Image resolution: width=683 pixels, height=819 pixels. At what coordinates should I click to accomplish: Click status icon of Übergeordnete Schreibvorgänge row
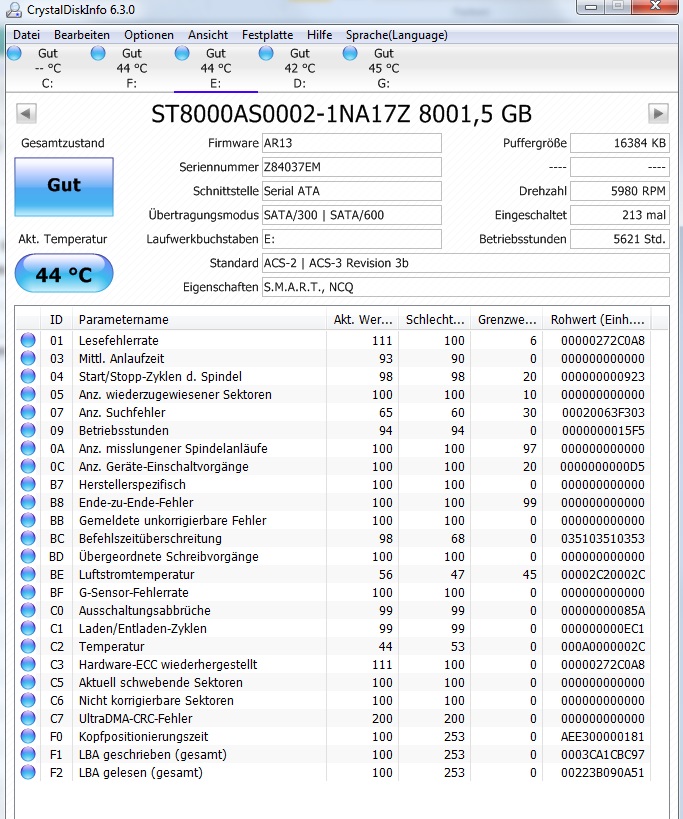click(x=28, y=556)
